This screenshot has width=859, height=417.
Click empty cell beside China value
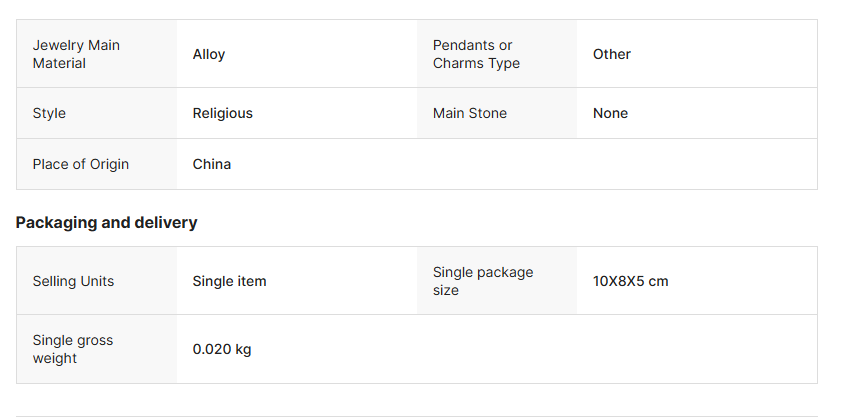600,164
